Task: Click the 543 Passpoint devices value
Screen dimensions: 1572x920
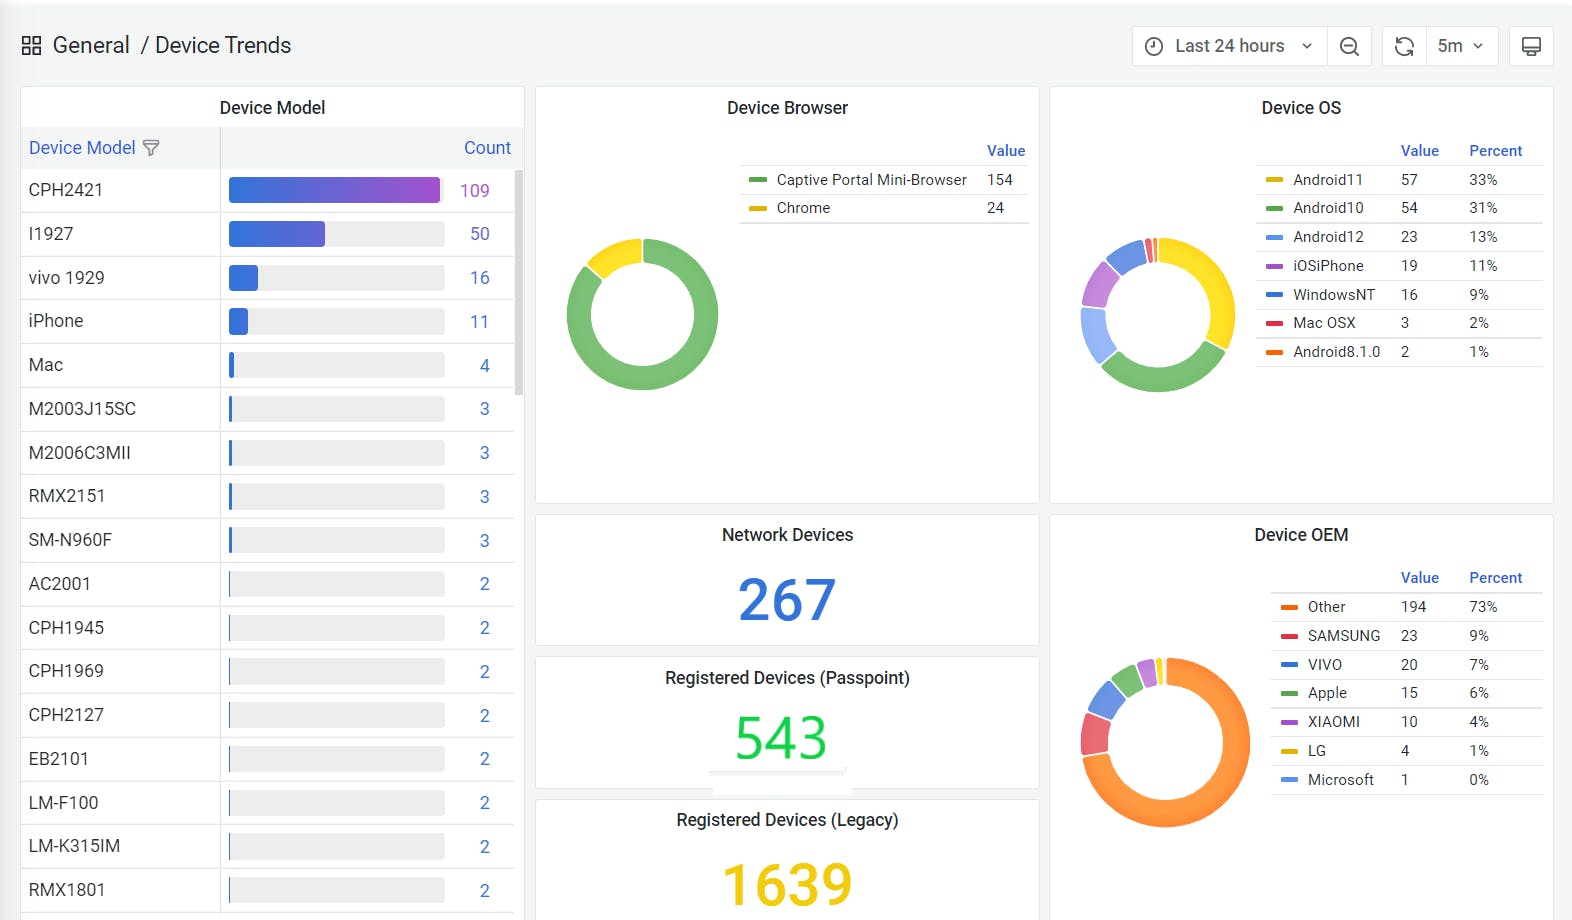Action: (781, 738)
